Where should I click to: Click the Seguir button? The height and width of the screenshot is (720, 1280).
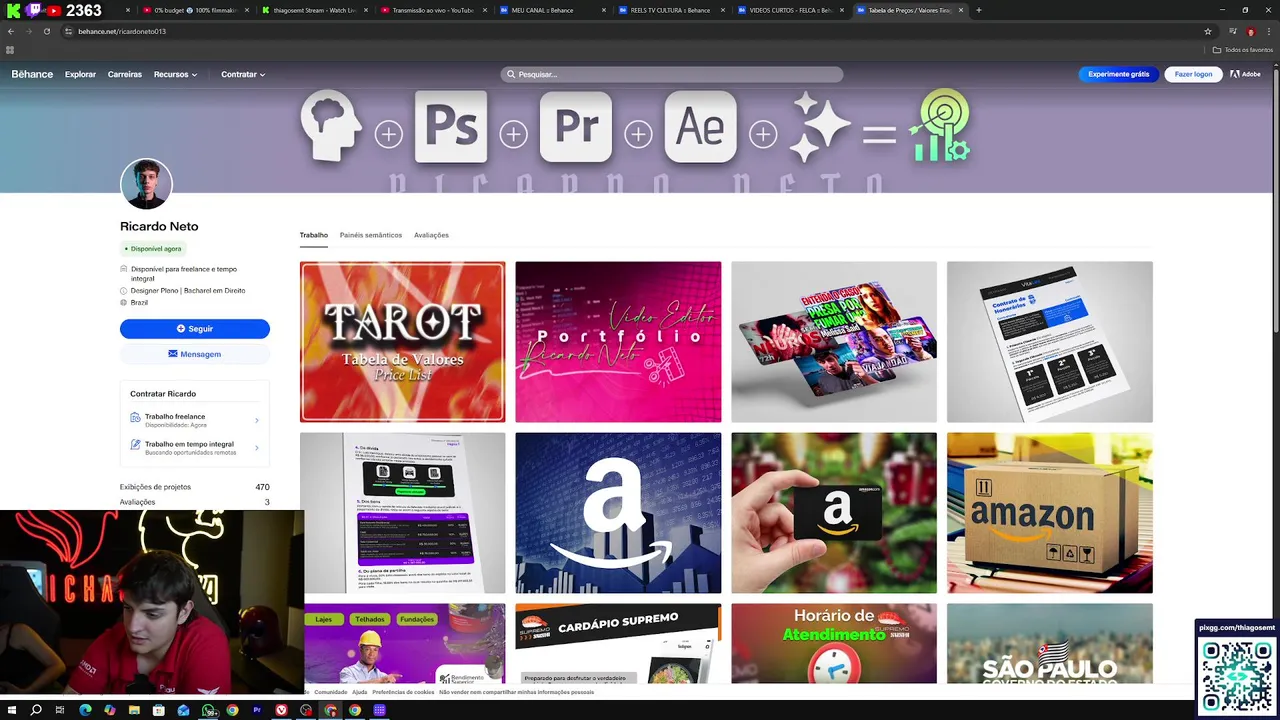(195, 328)
